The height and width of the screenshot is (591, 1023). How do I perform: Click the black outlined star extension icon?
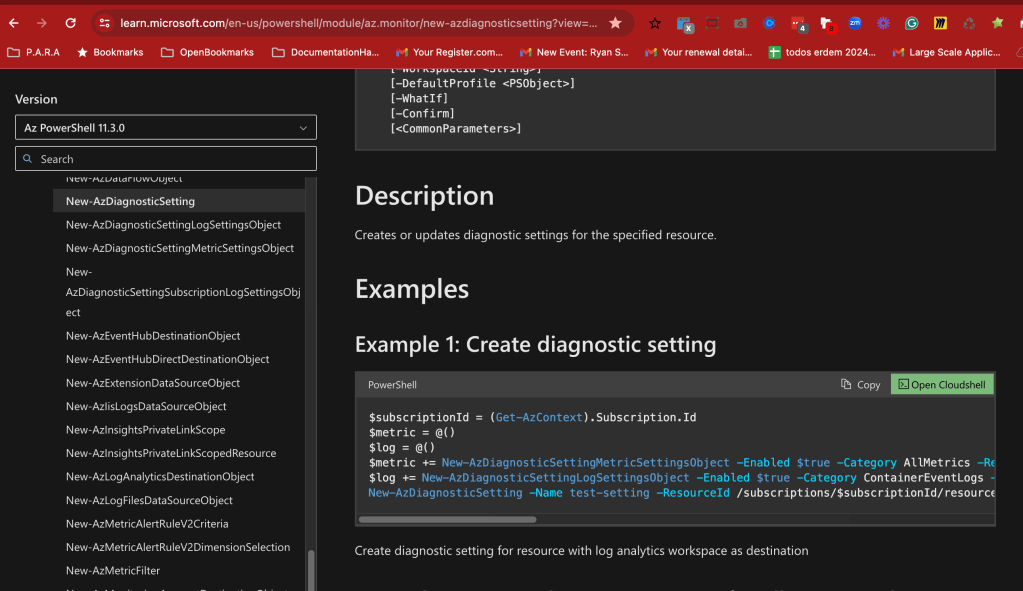655,23
